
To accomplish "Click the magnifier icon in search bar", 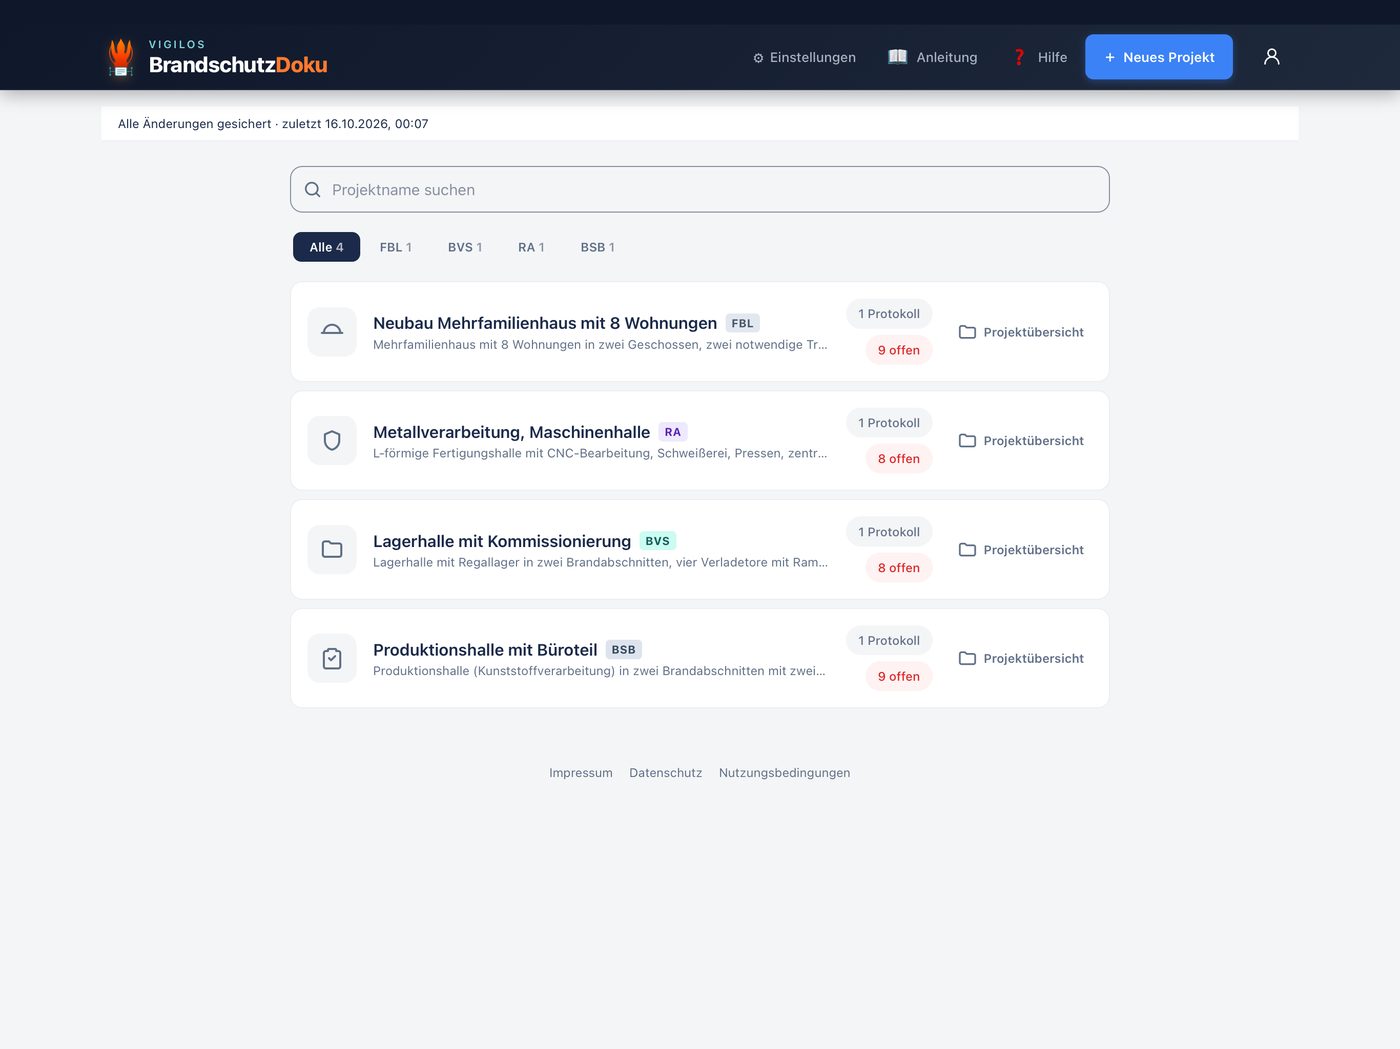I will point(313,190).
